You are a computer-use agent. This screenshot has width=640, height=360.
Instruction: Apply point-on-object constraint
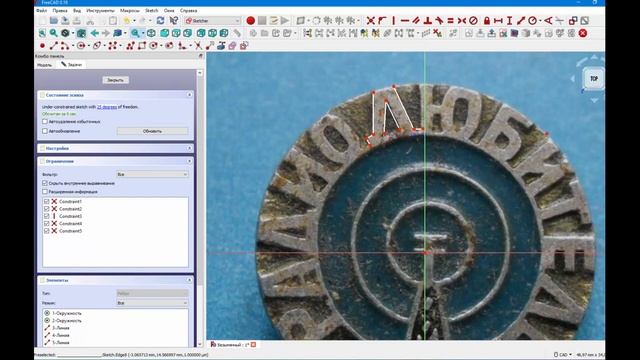pos(382,20)
